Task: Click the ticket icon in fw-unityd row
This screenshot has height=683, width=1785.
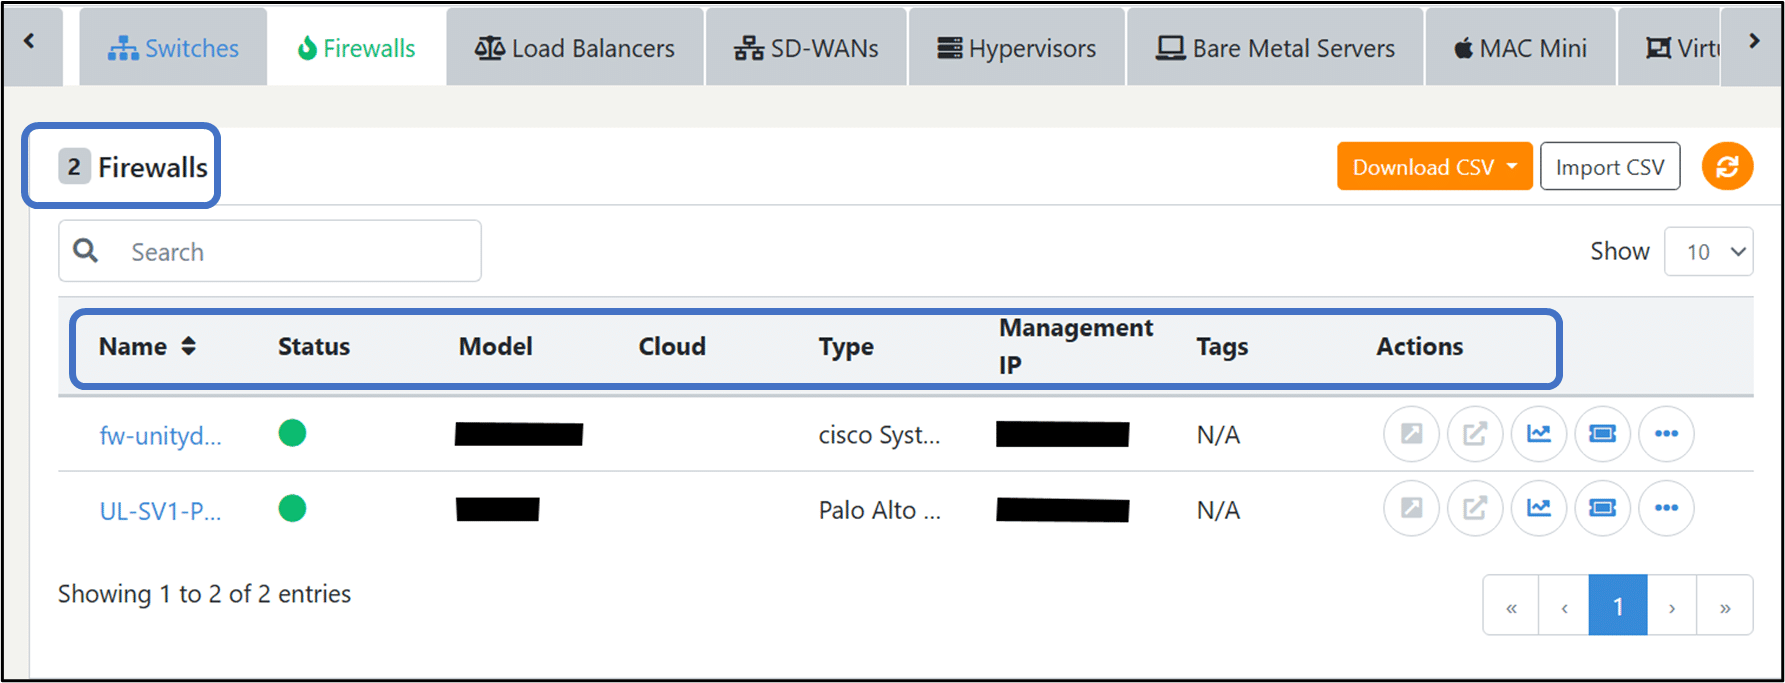Action: 1603,434
